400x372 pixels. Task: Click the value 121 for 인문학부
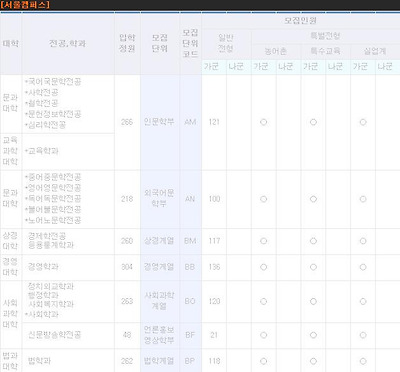214,122
